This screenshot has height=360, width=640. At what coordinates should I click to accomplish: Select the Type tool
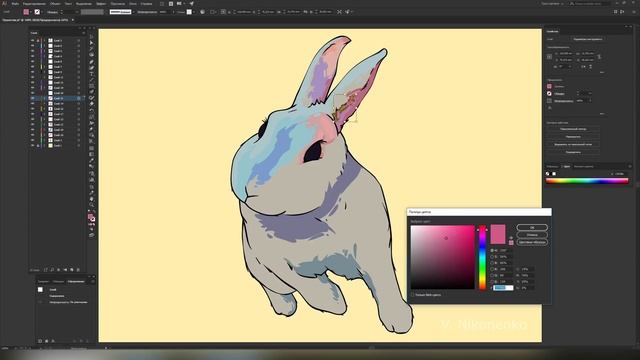92,73
